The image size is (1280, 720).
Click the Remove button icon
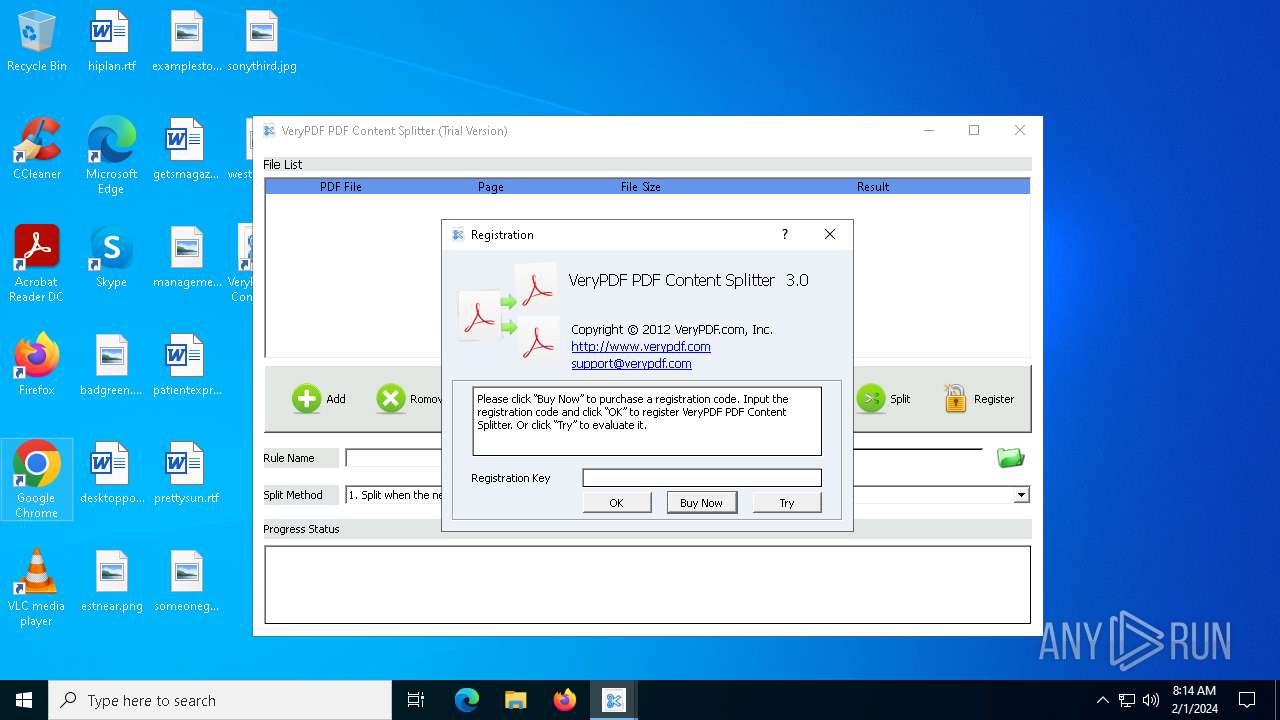click(x=391, y=399)
